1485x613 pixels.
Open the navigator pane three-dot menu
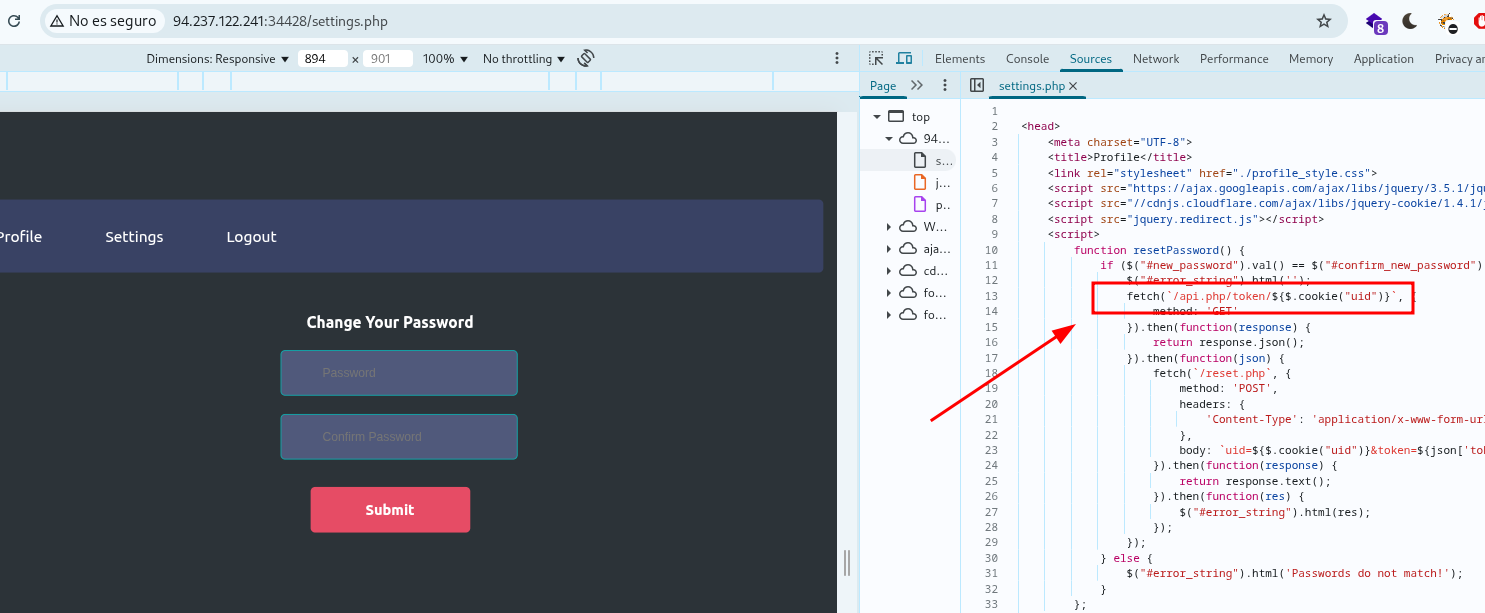pos(944,86)
